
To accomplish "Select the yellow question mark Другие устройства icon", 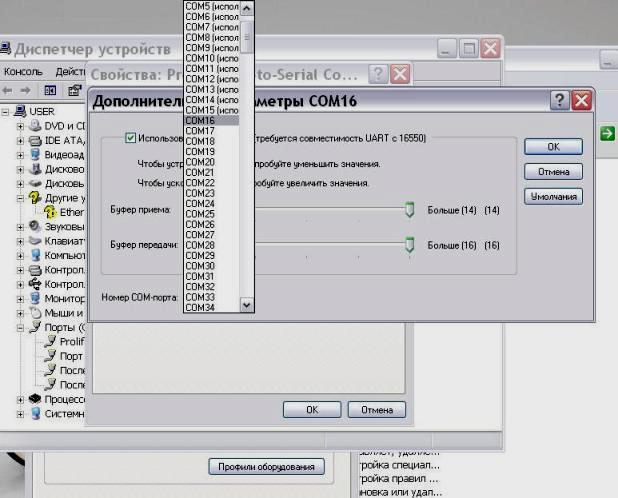I will tap(35, 198).
